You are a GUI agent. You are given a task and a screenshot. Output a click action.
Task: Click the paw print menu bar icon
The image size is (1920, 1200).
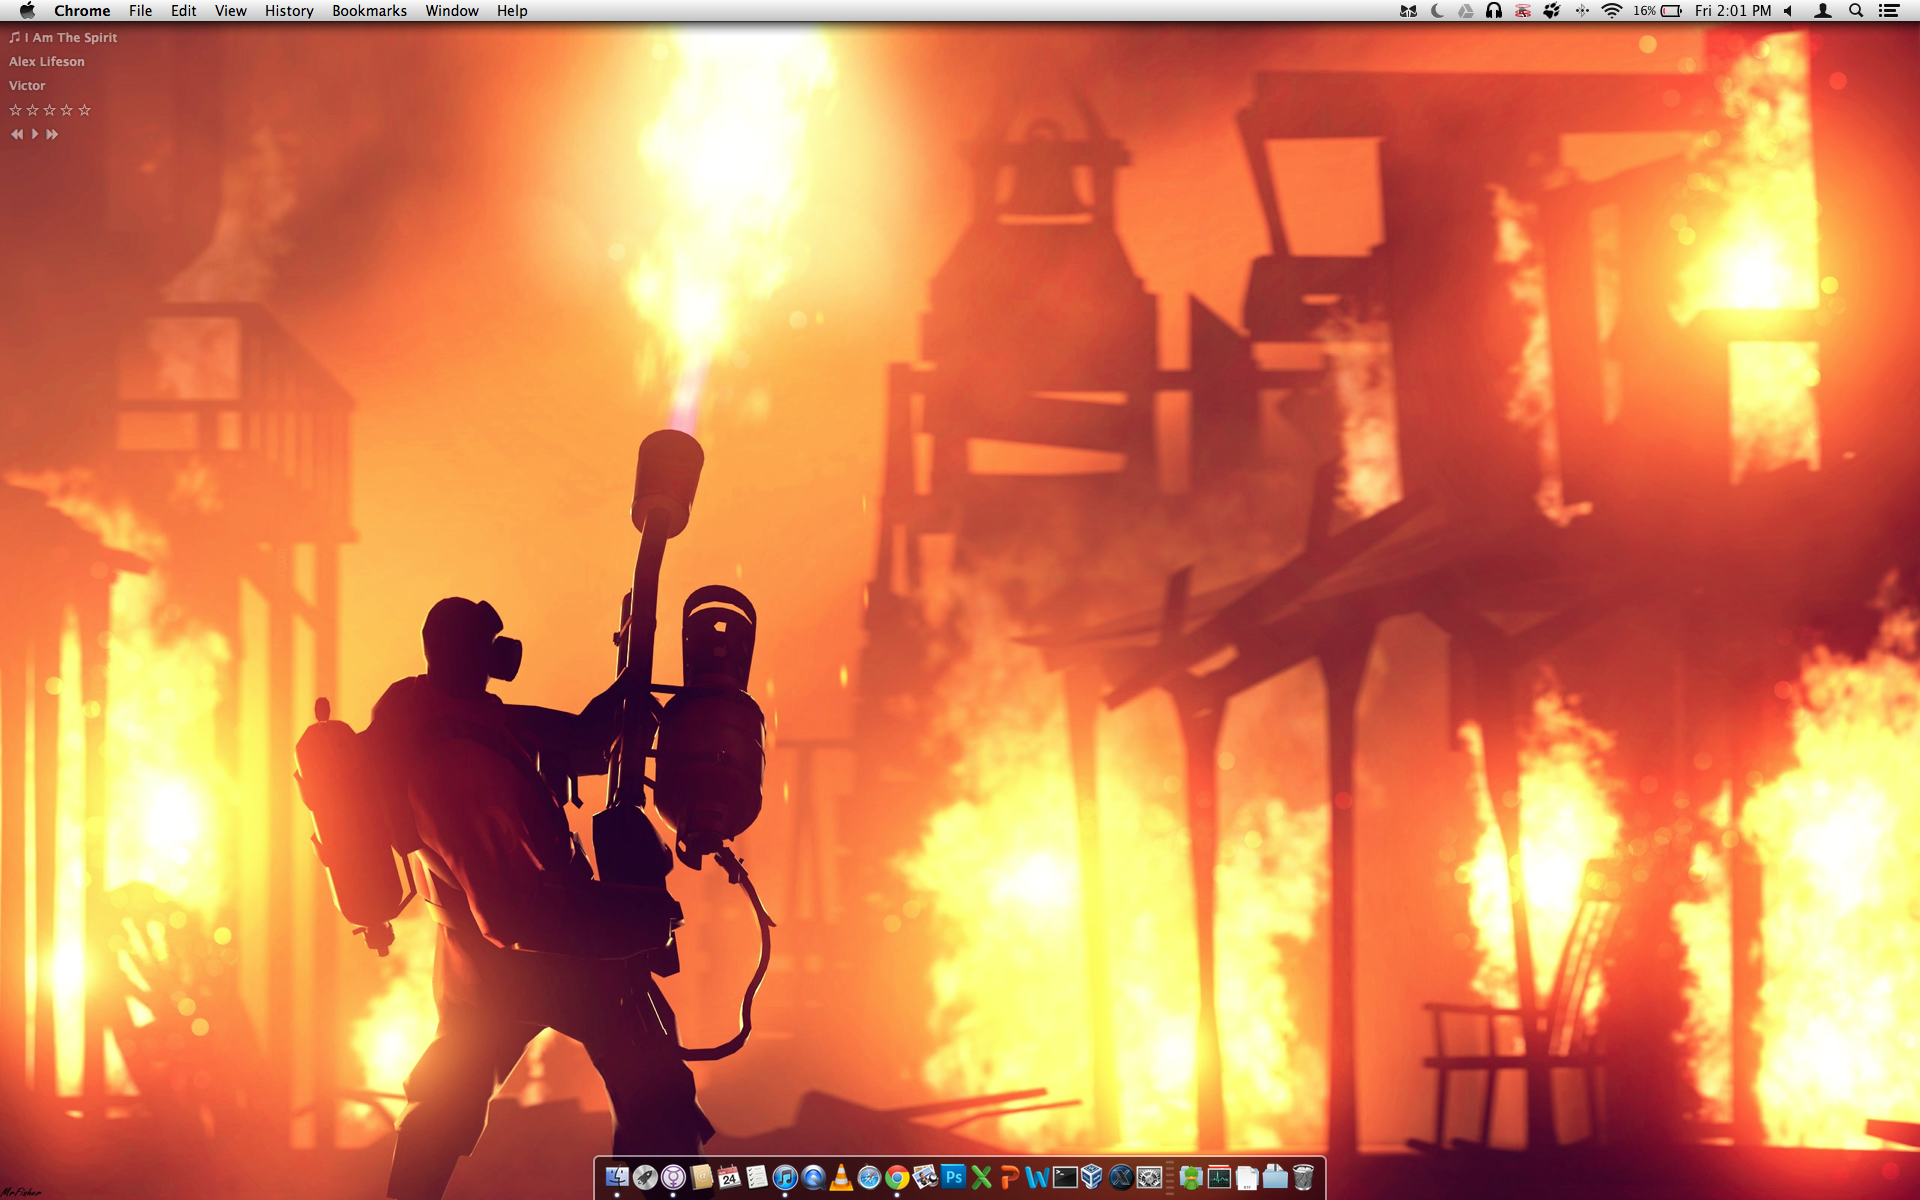(x=1552, y=11)
